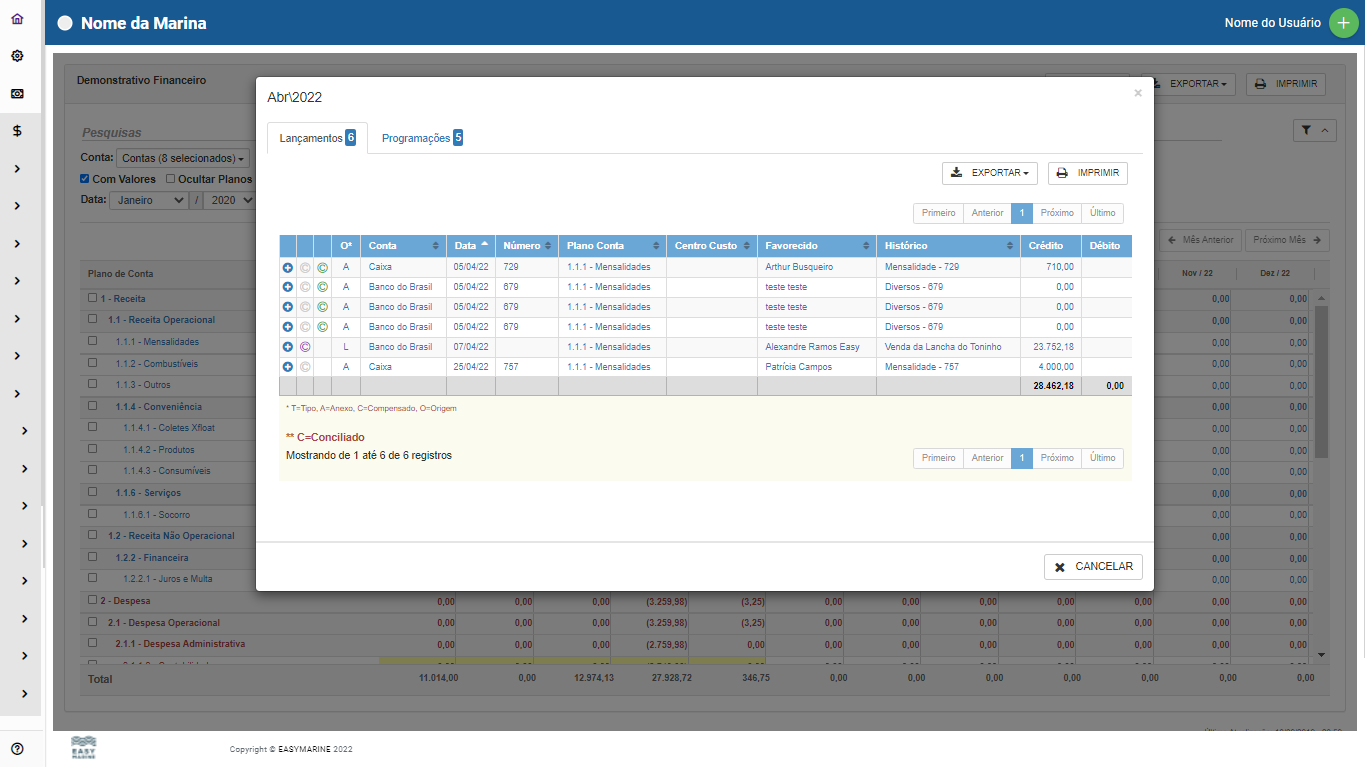Click the vertical scrollbar of the financial table
The width and height of the screenshot is (1365, 767).
pos(1321,380)
